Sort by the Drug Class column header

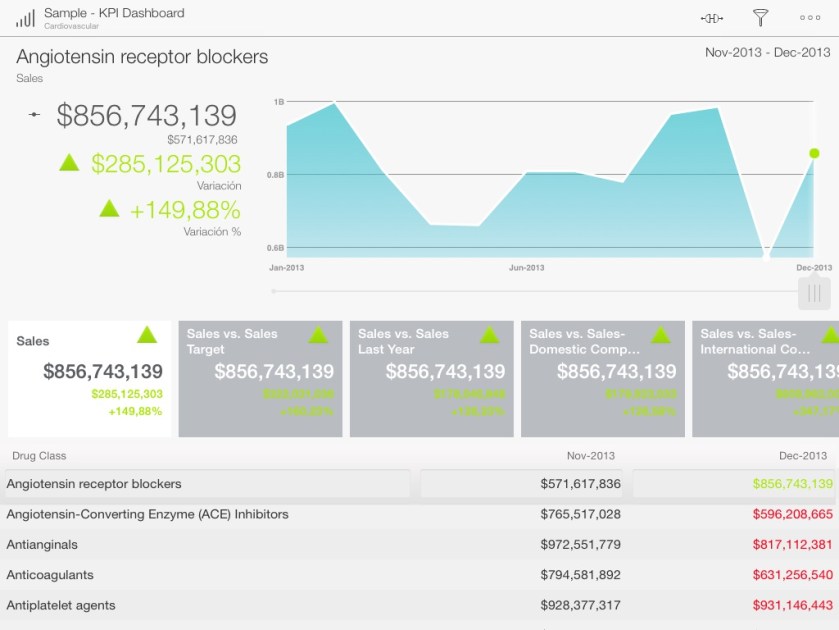tap(39, 456)
